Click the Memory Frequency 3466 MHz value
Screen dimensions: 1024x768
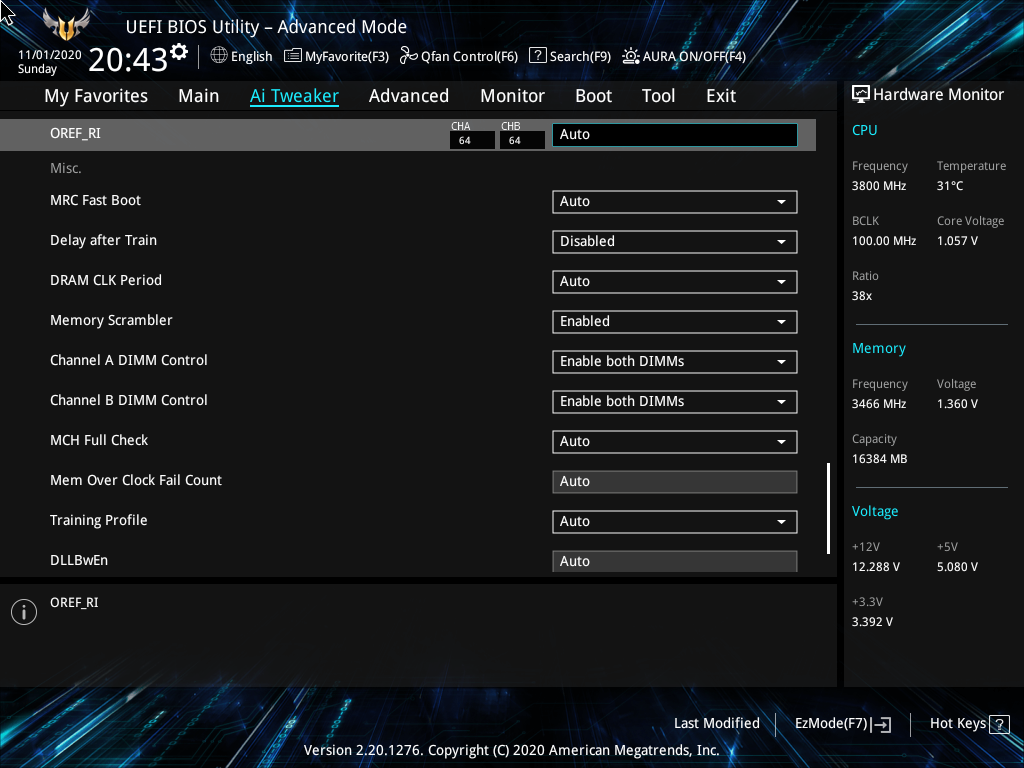[879, 404]
